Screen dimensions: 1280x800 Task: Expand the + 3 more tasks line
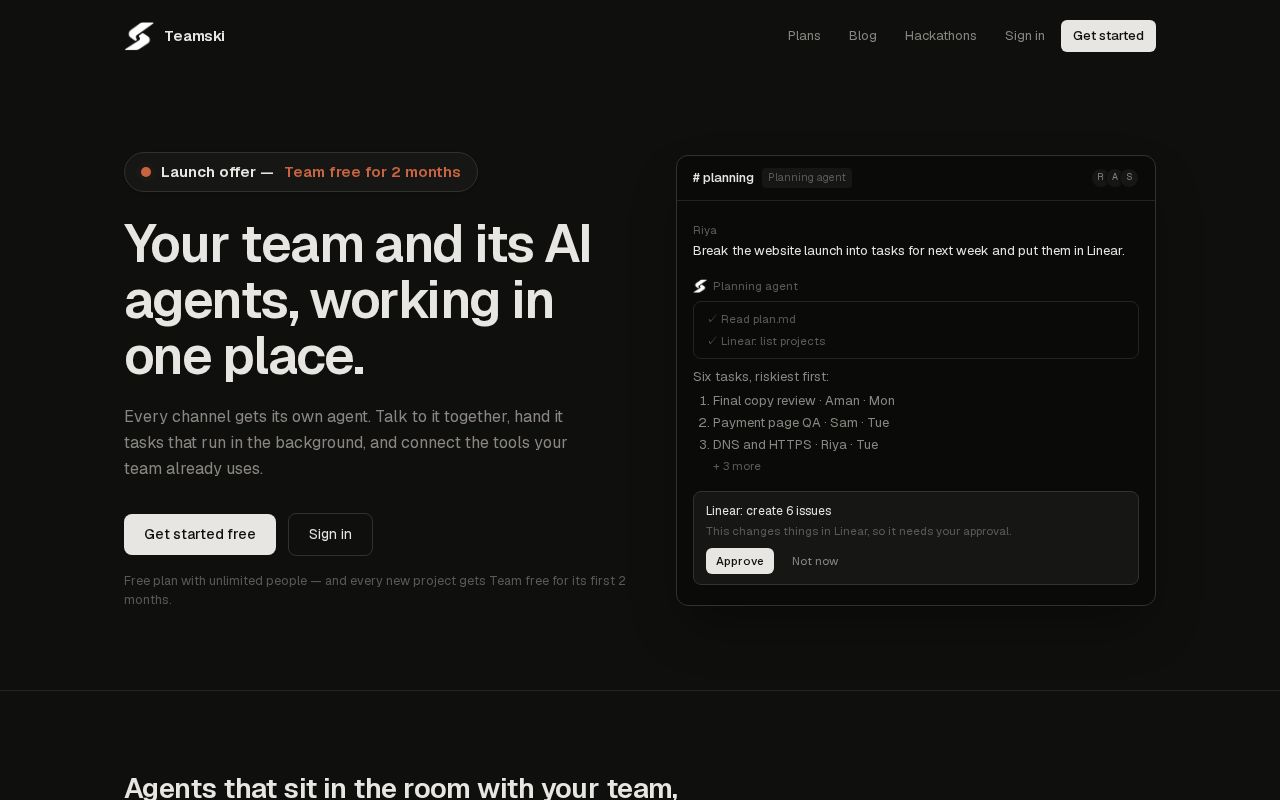(x=737, y=466)
